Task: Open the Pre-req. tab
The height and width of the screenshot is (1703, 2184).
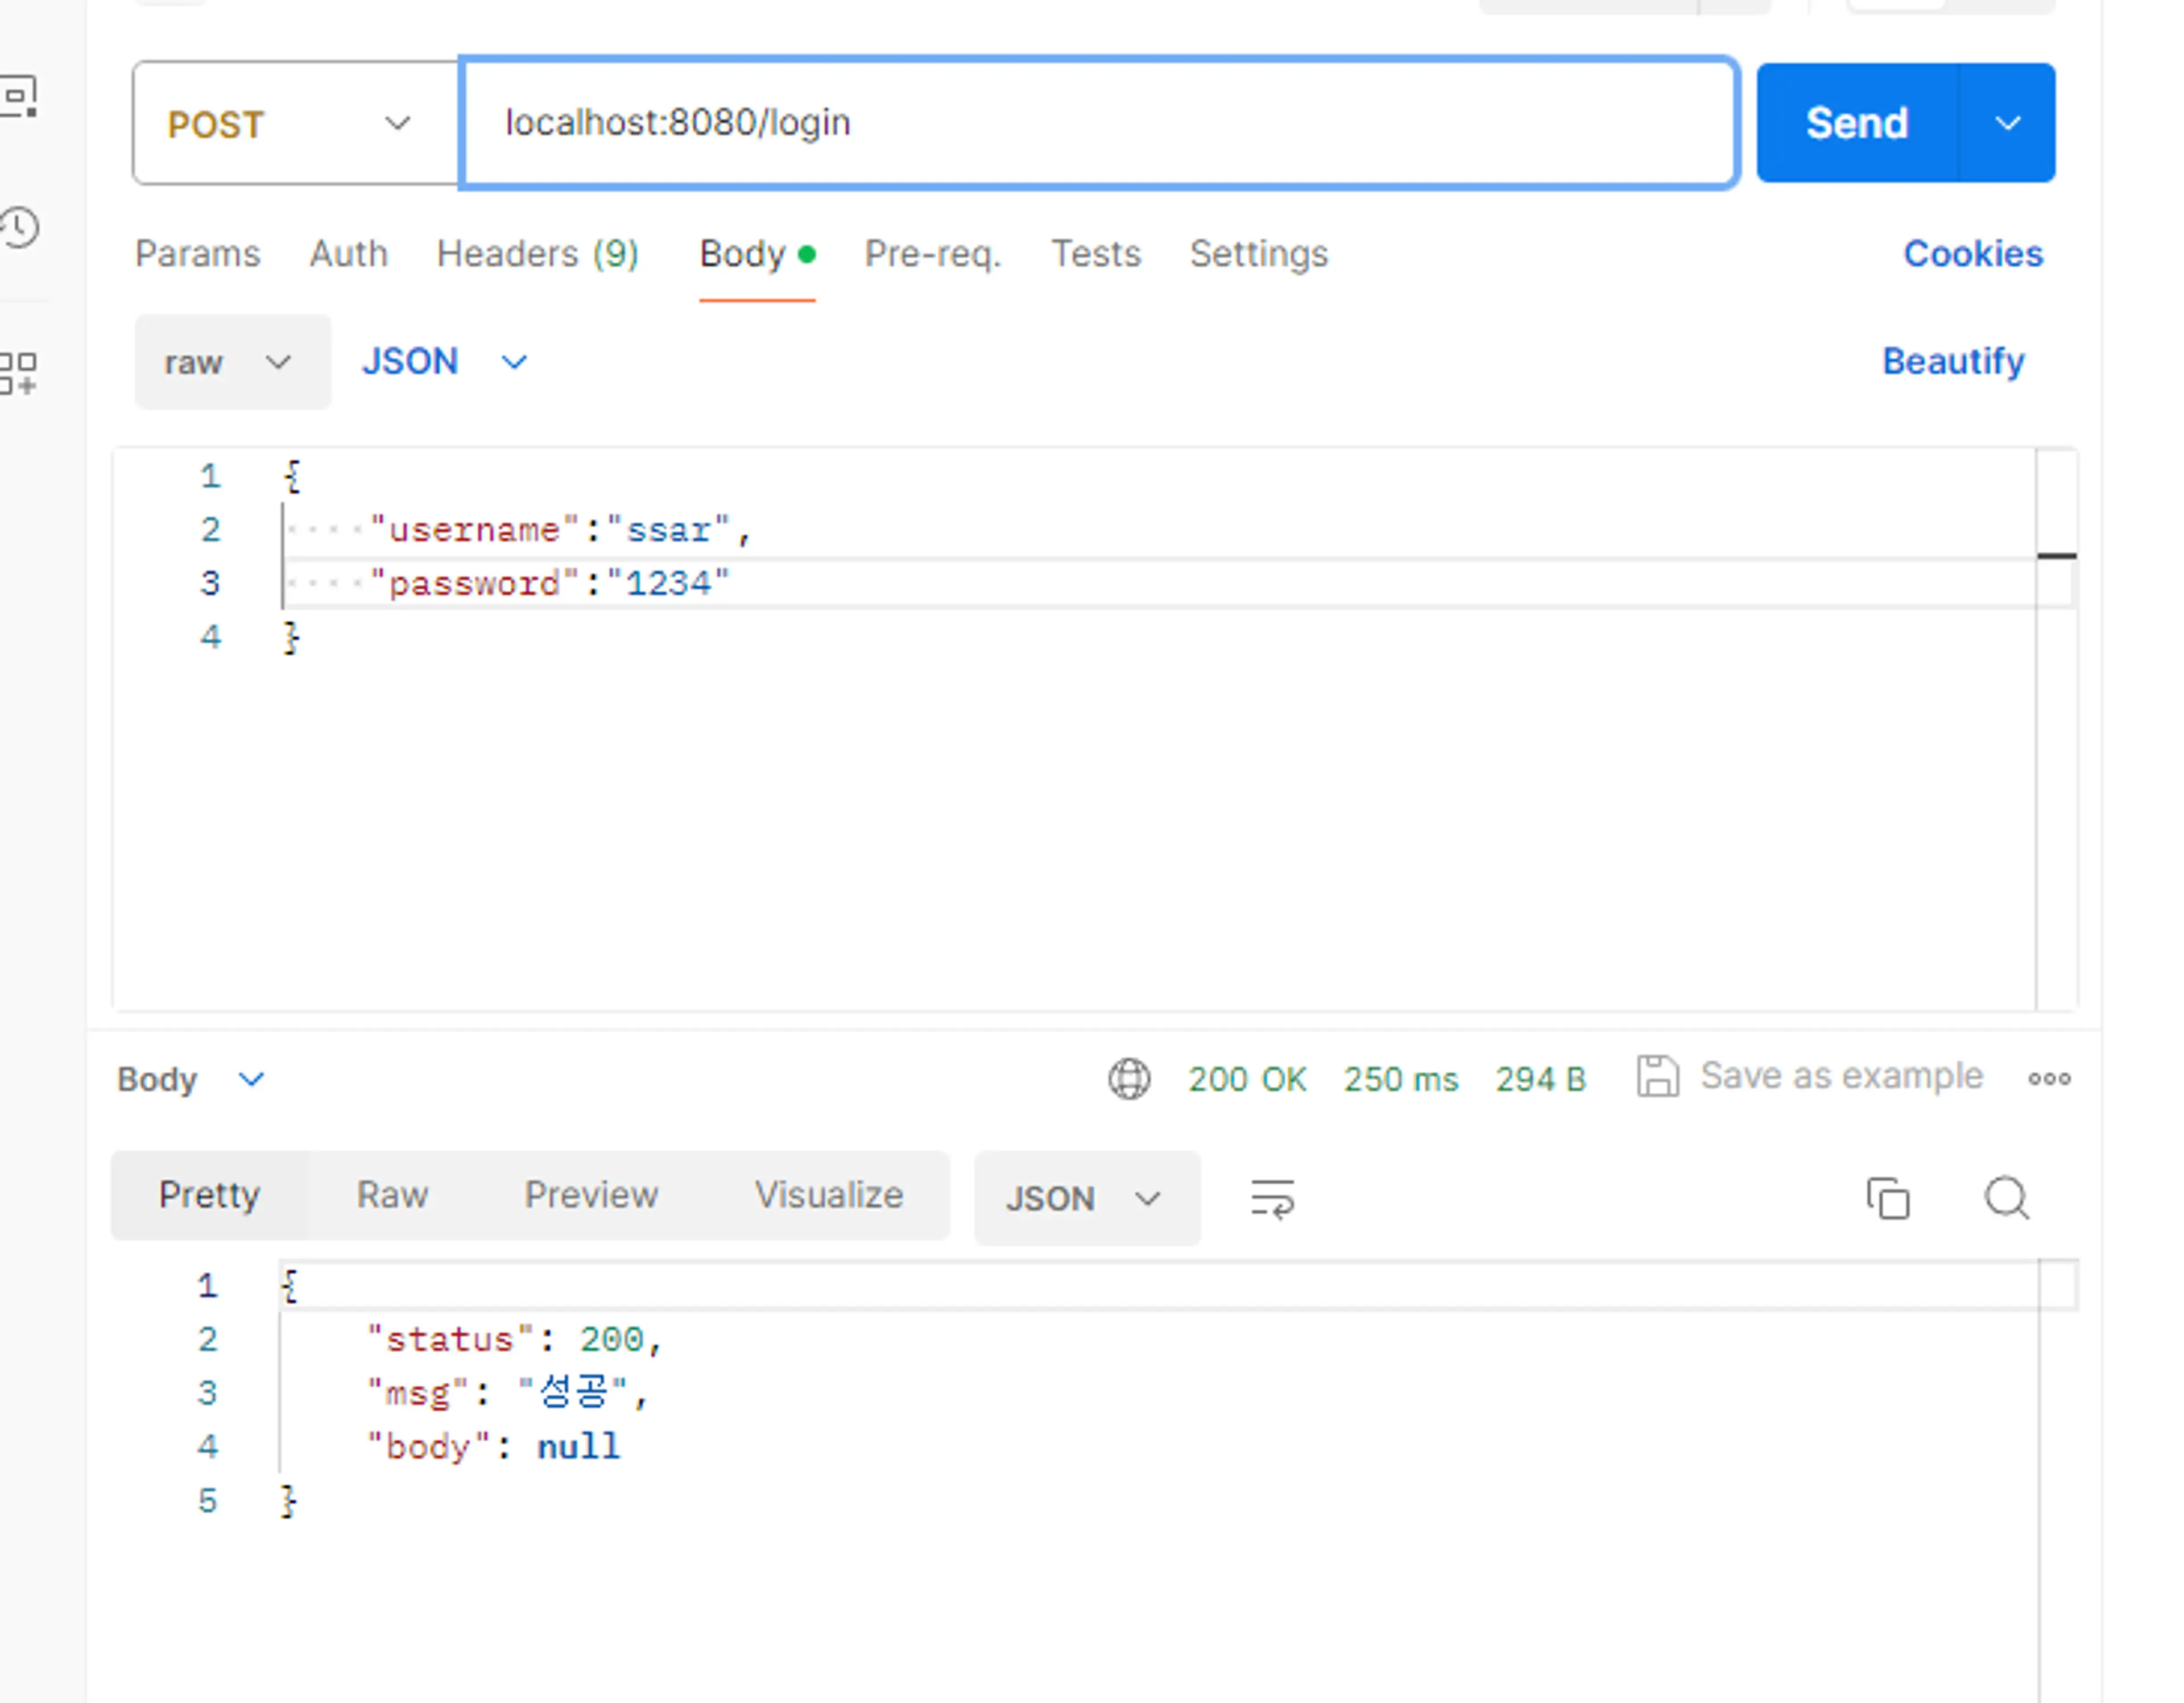Action: pos(932,254)
